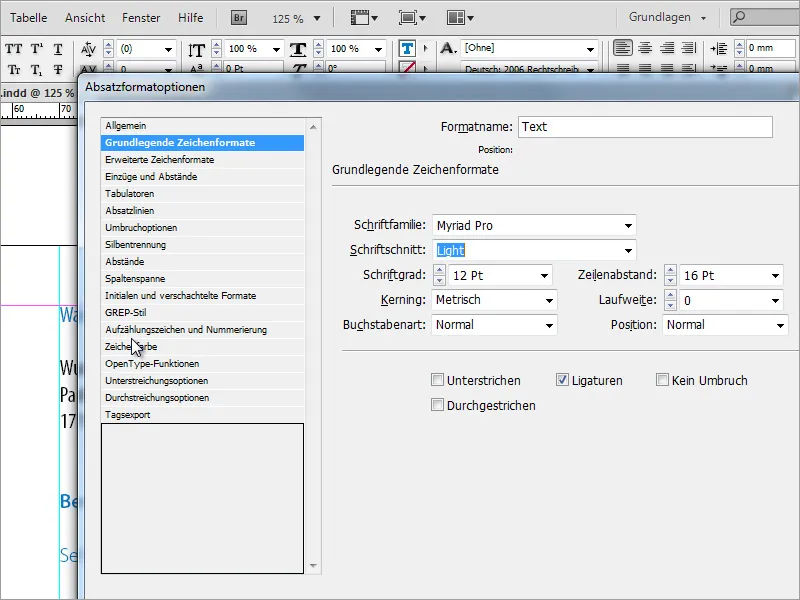Select OpenType-Funktionen category
This screenshot has height=600, width=800.
(203, 364)
